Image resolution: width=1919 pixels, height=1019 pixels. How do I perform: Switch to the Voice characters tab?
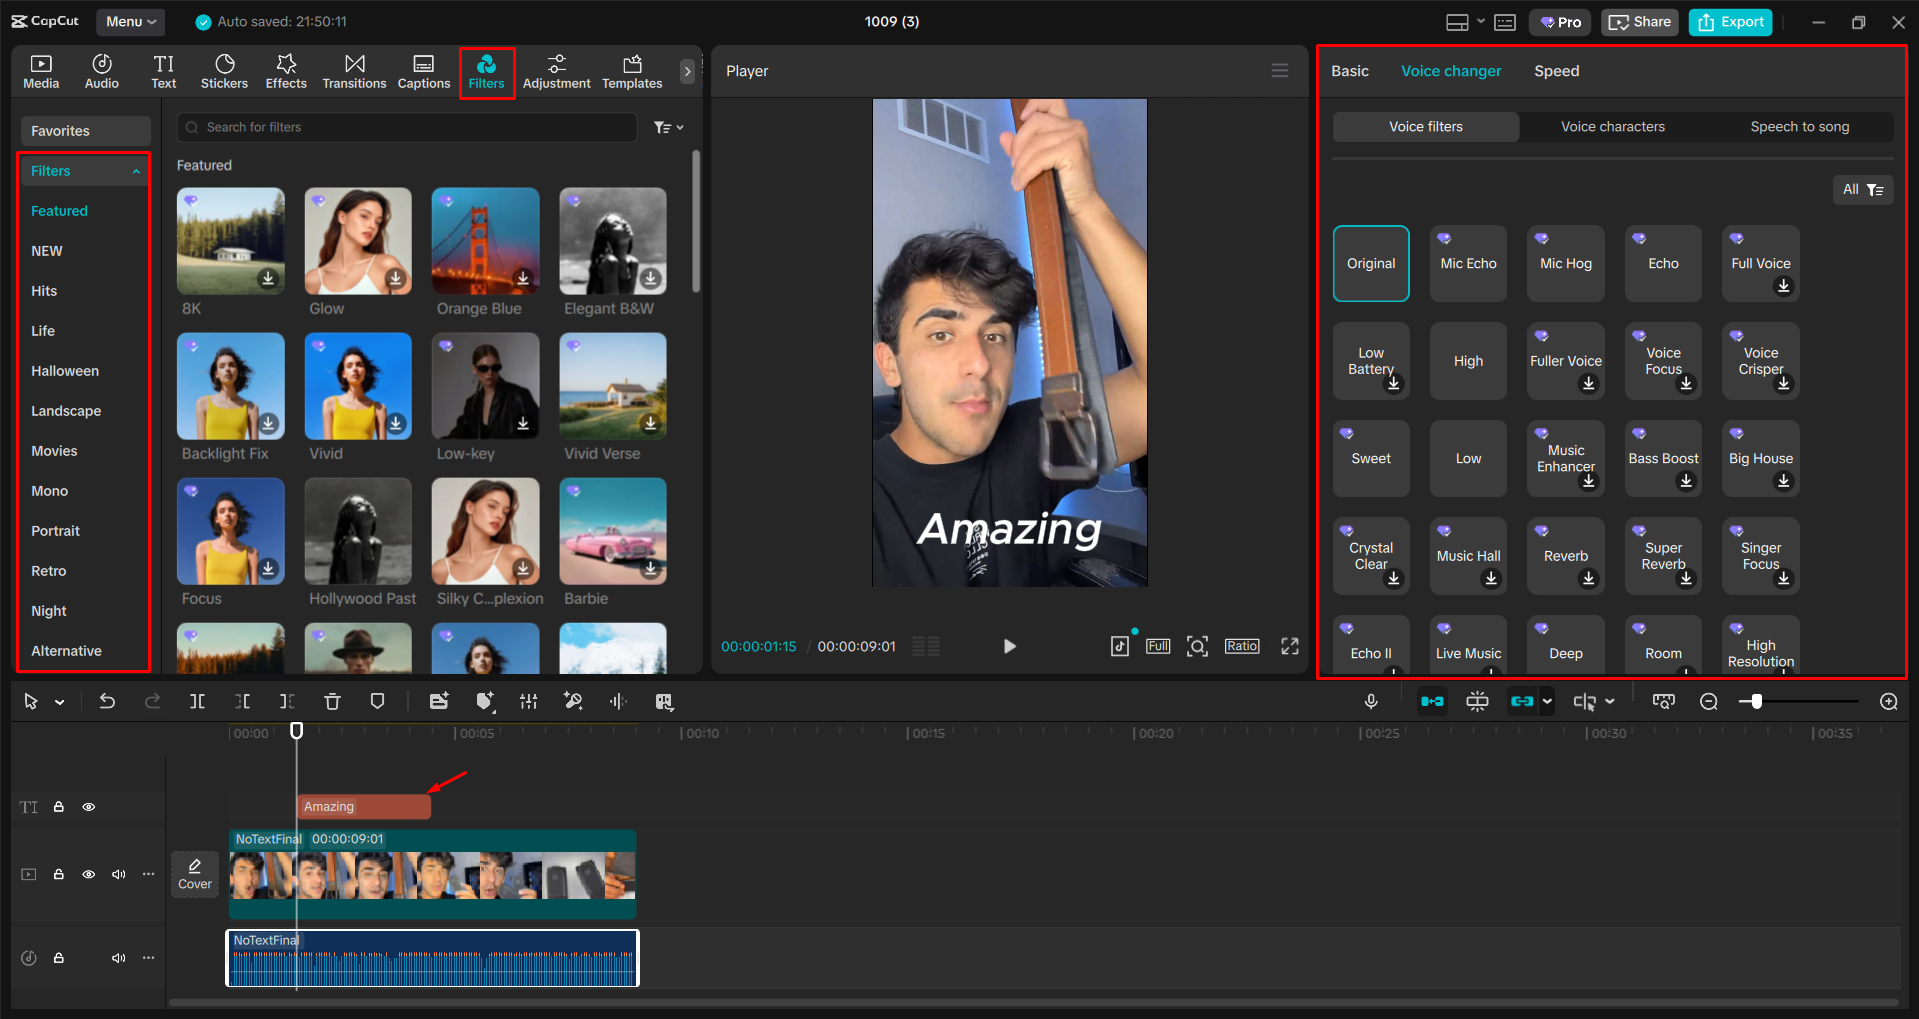pyautogui.click(x=1611, y=126)
